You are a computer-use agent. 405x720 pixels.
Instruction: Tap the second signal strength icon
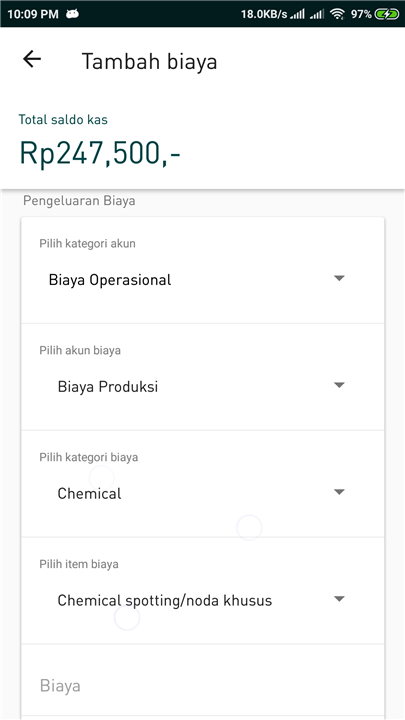point(317,15)
